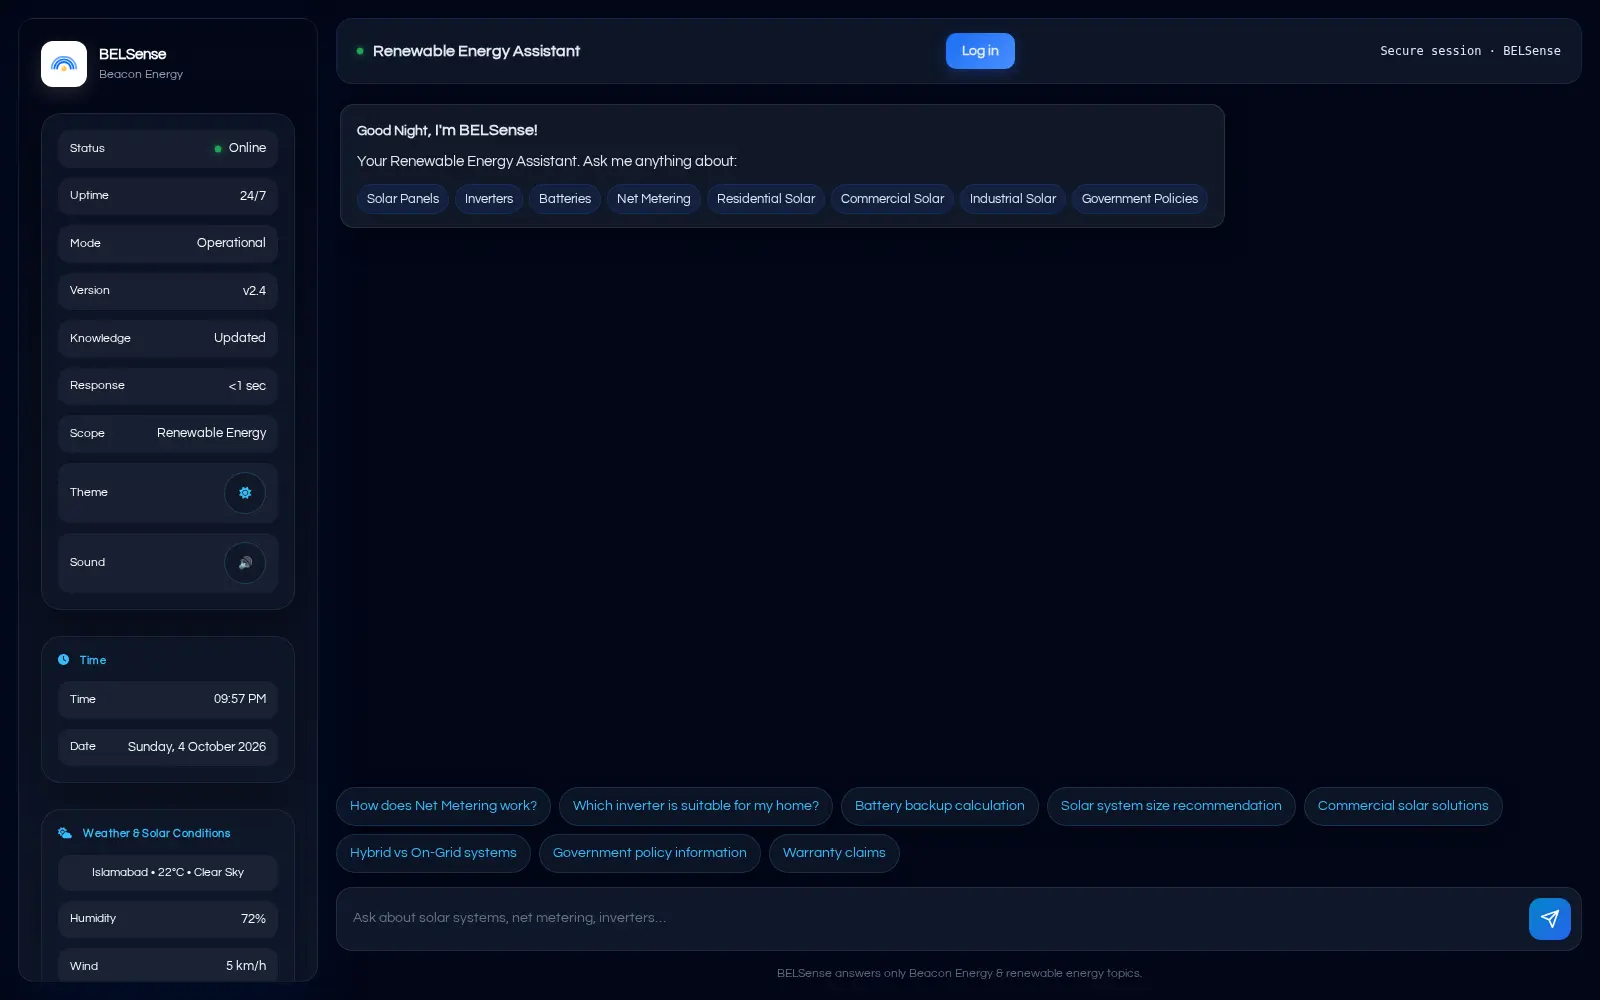Viewport: 1600px width, 1000px height.
Task: Ask 'Which inverter is suitable for my home?'
Action: (696, 806)
